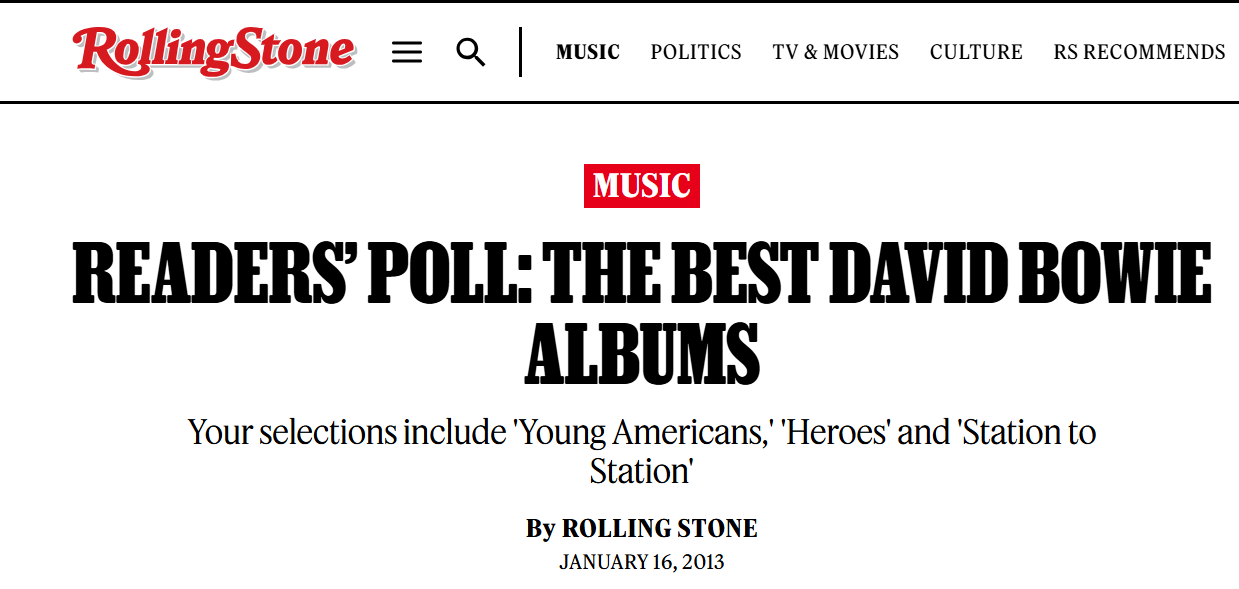Screen dimensions: 1239x589
Task: Click the word ALBUMS in headline
Action: tap(642, 353)
